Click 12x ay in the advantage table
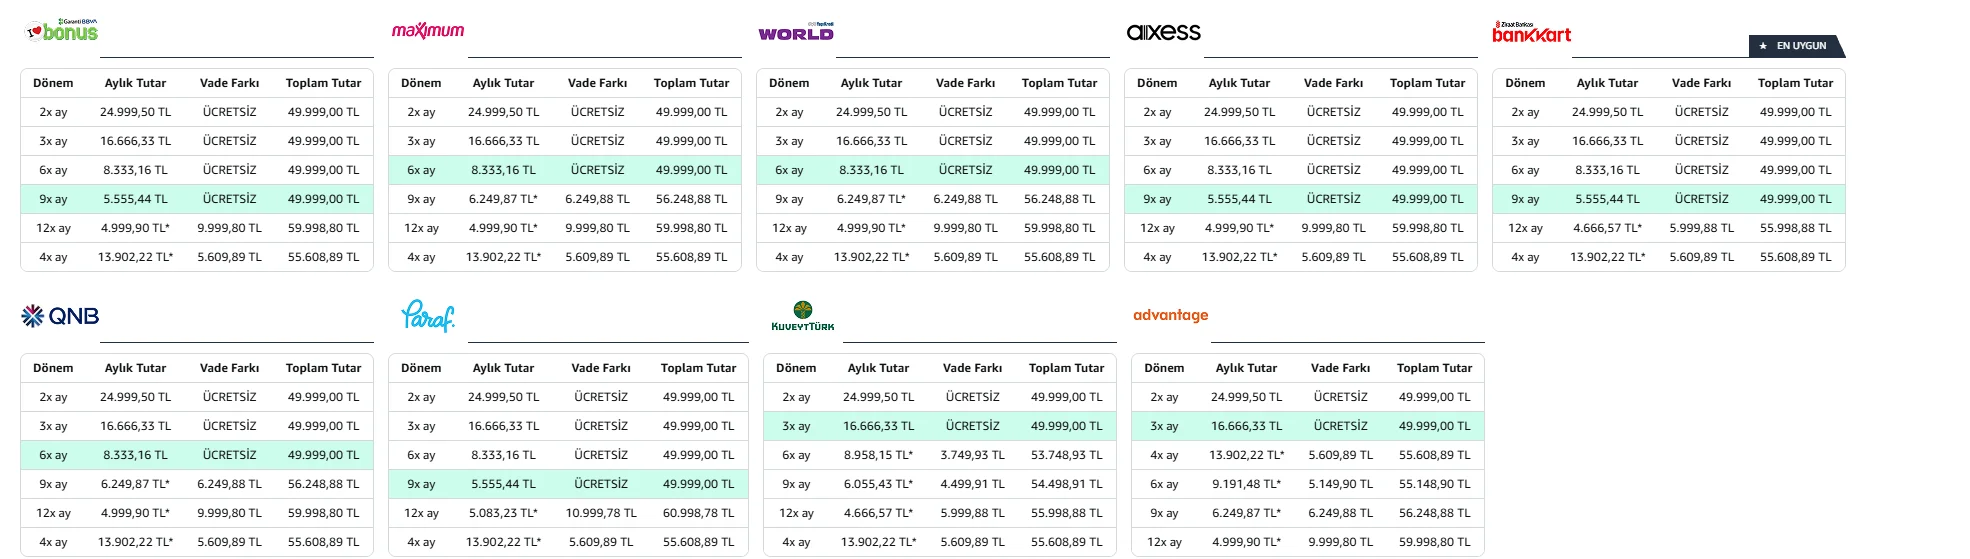 pyautogui.click(x=1164, y=542)
